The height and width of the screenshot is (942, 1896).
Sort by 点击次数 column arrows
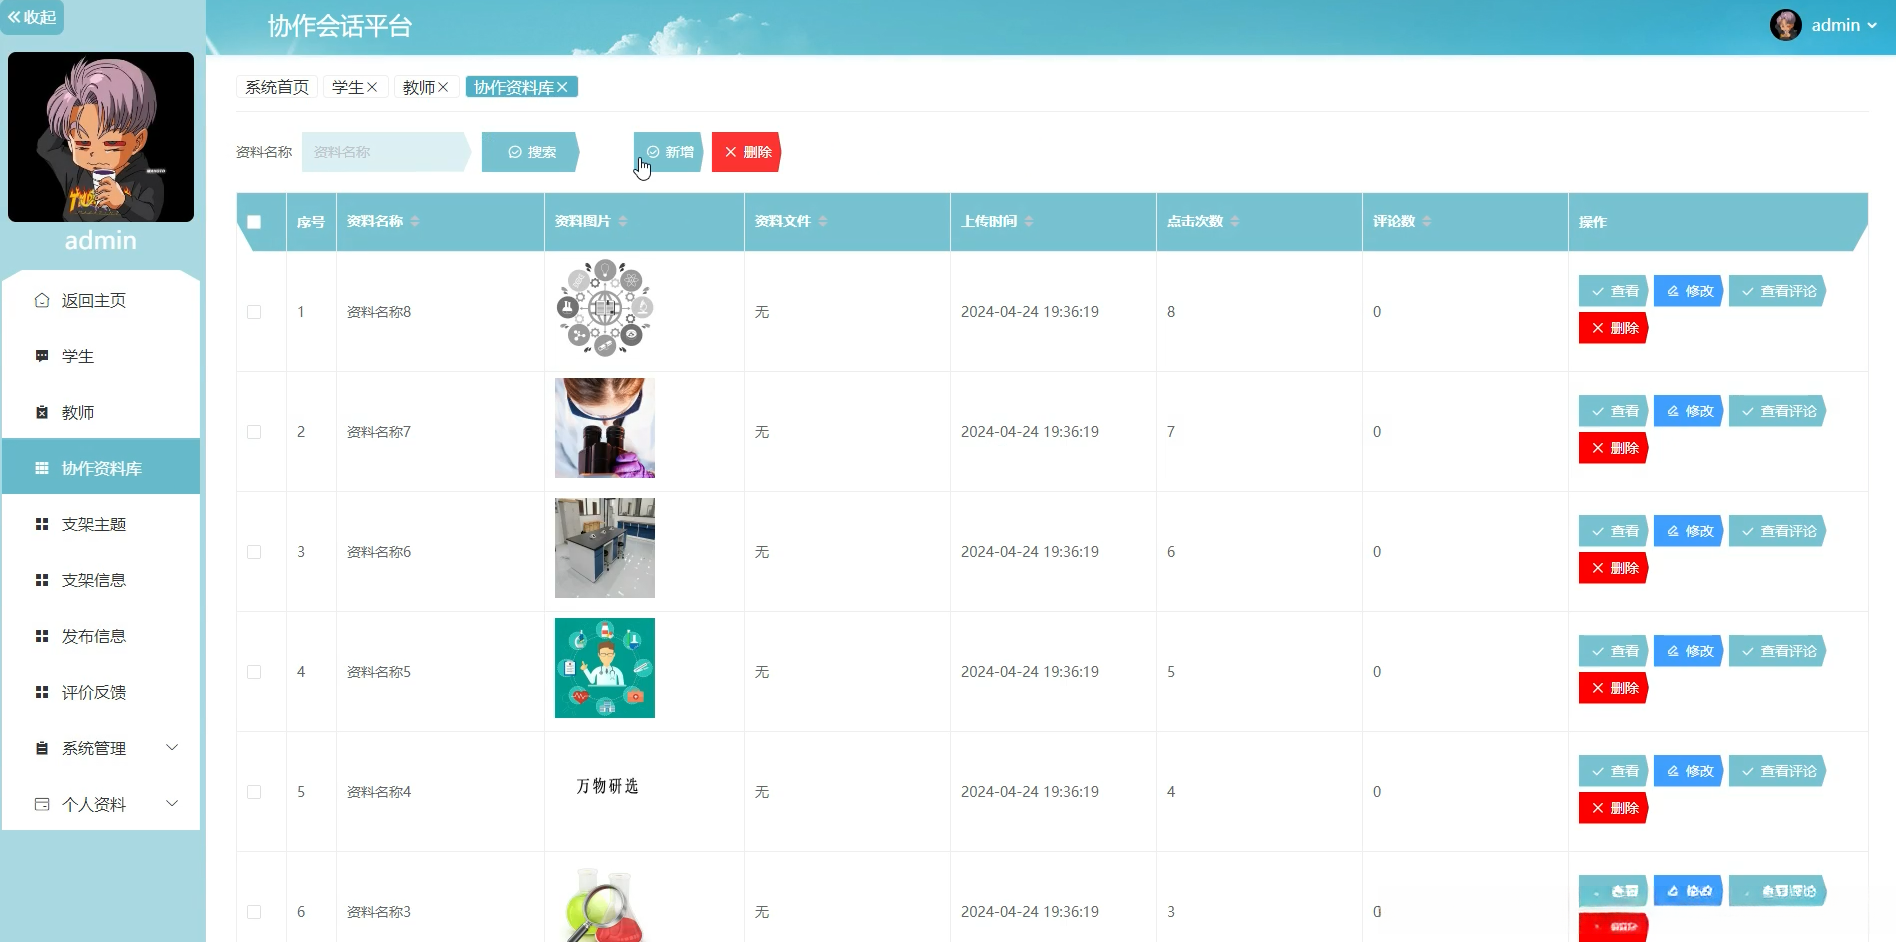pos(1235,221)
